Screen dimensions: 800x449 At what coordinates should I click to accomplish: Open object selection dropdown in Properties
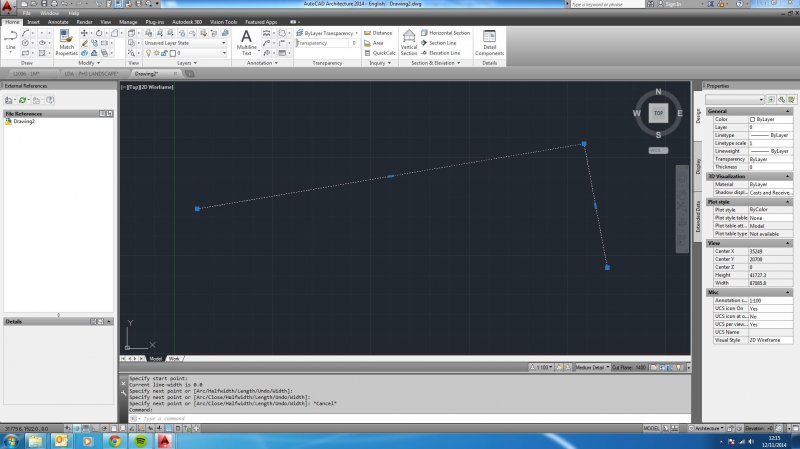click(x=735, y=99)
